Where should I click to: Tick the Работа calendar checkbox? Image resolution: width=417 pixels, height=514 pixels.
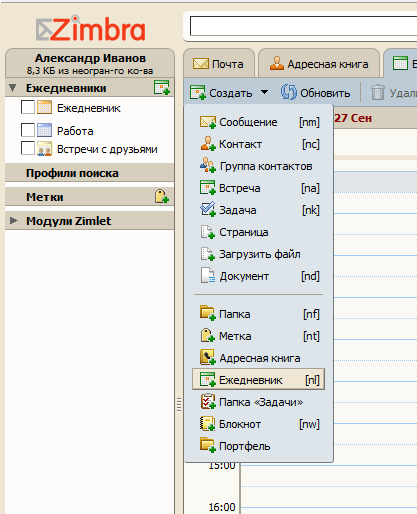click(x=28, y=130)
